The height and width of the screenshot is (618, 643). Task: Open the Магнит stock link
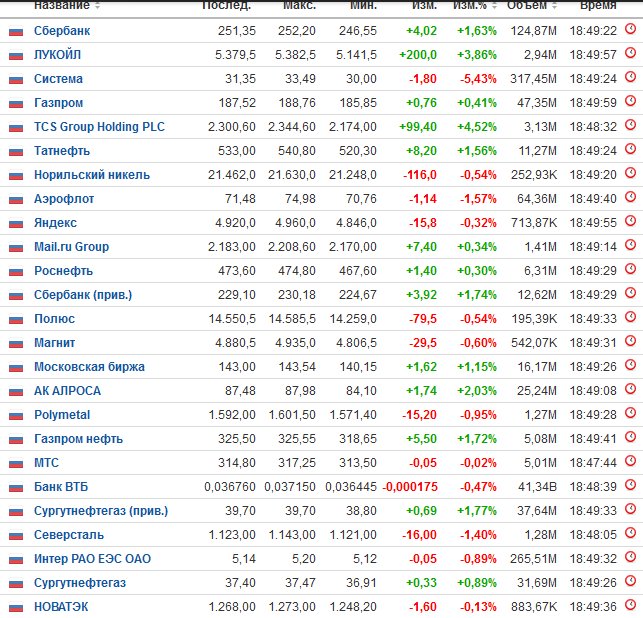coord(54,342)
